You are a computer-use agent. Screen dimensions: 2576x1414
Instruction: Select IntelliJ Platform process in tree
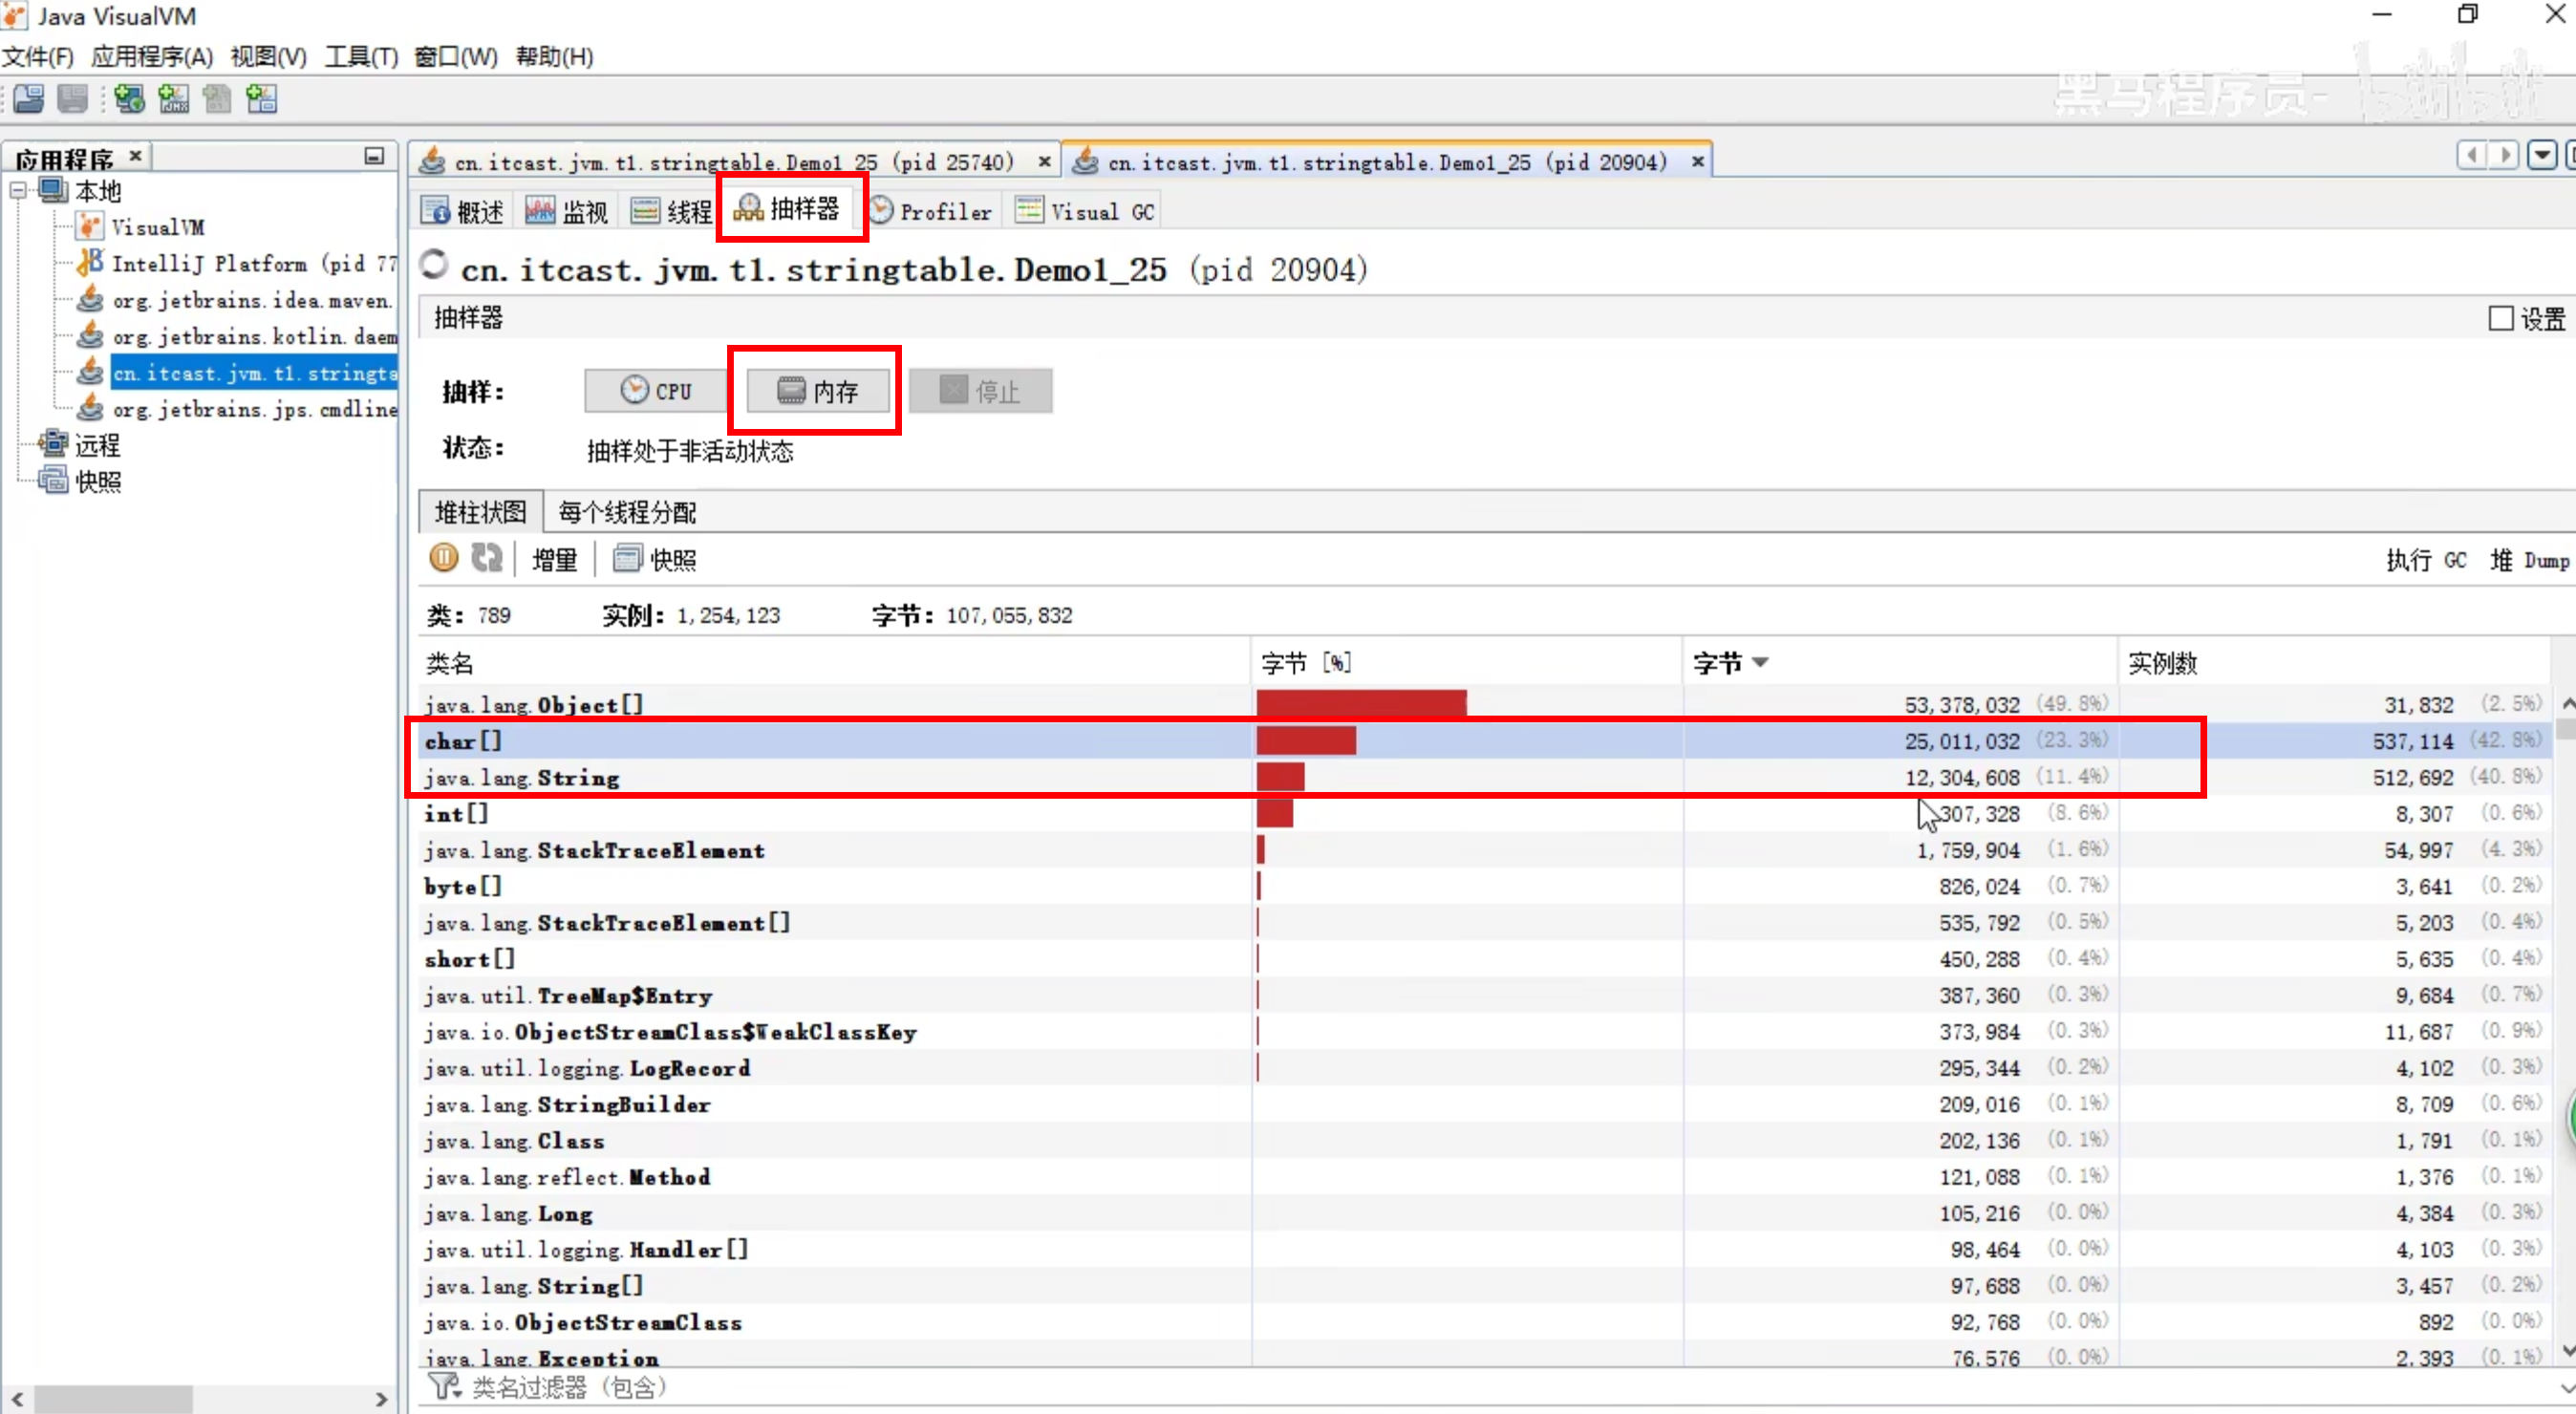click(x=210, y=263)
